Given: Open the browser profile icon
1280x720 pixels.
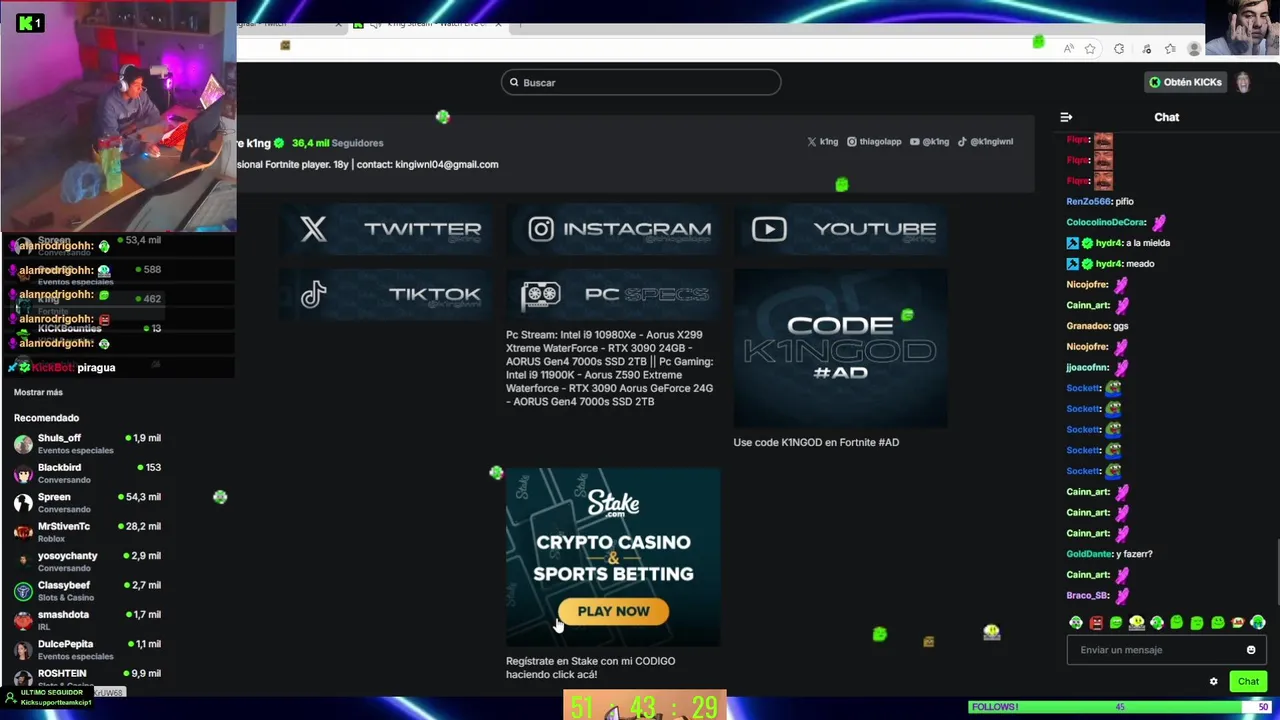Looking at the screenshot, I should pyautogui.click(x=1194, y=49).
